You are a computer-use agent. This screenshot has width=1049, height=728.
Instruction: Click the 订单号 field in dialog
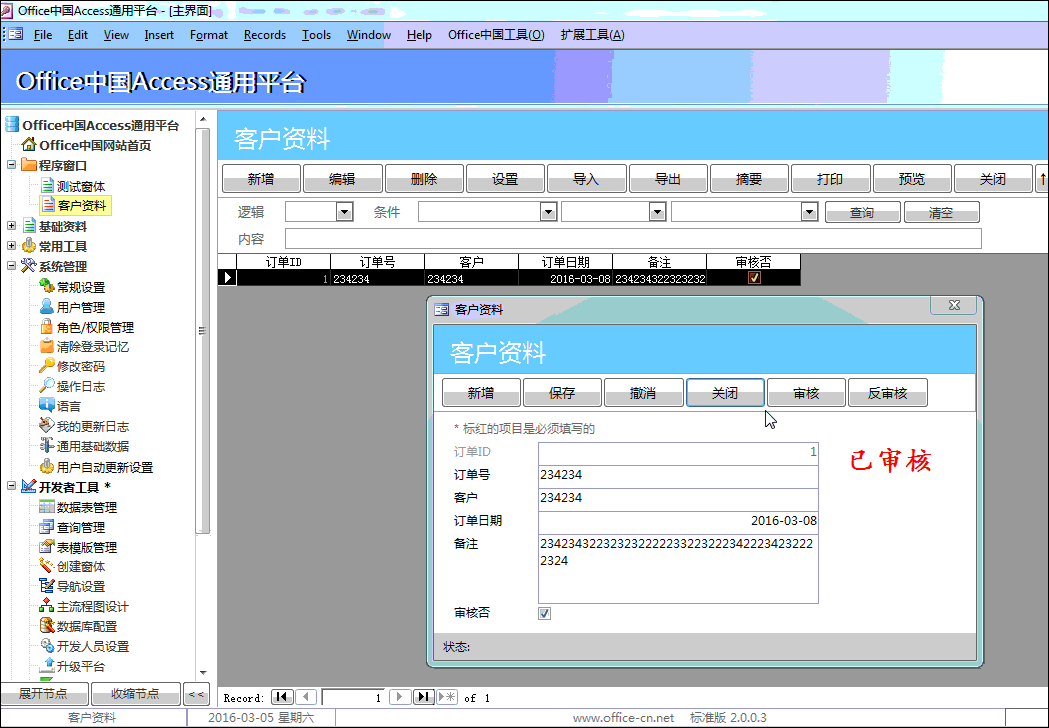(678, 475)
